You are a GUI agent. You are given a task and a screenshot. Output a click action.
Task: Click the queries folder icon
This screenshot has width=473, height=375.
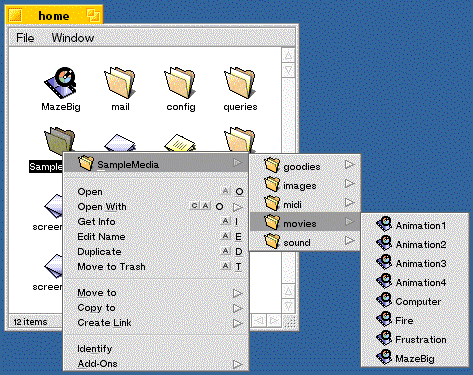tap(240, 83)
